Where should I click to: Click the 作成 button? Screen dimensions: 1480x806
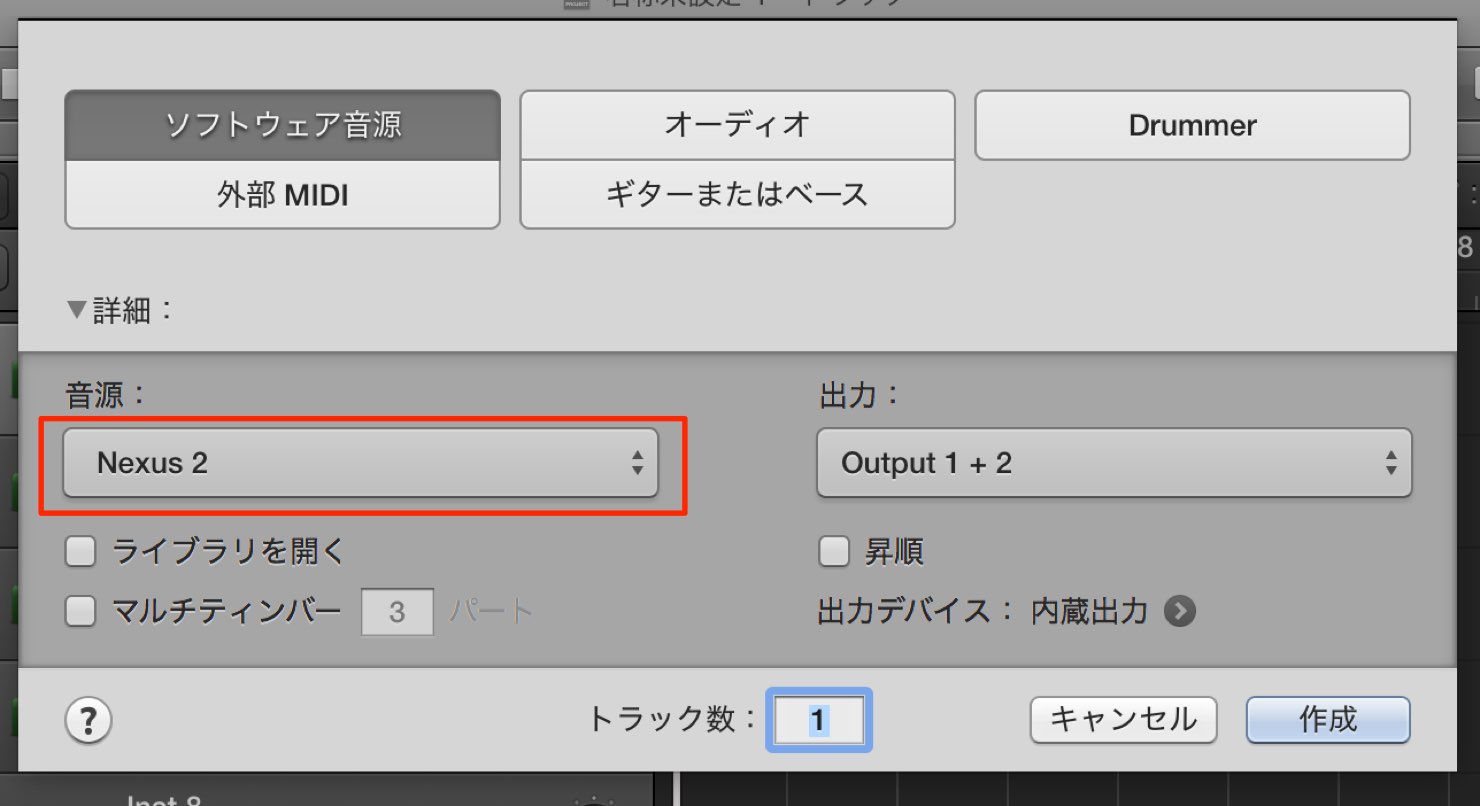click(1328, 720)
